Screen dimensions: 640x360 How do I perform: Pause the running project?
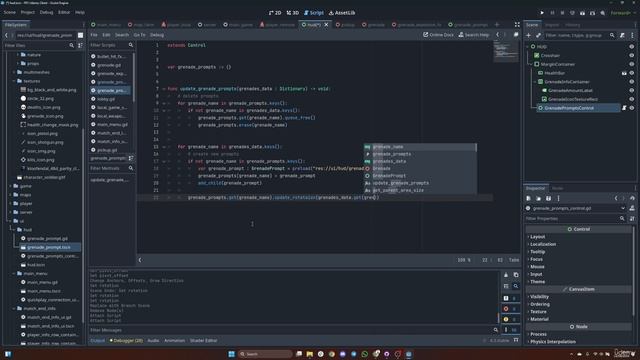click(x=552, y=13)
